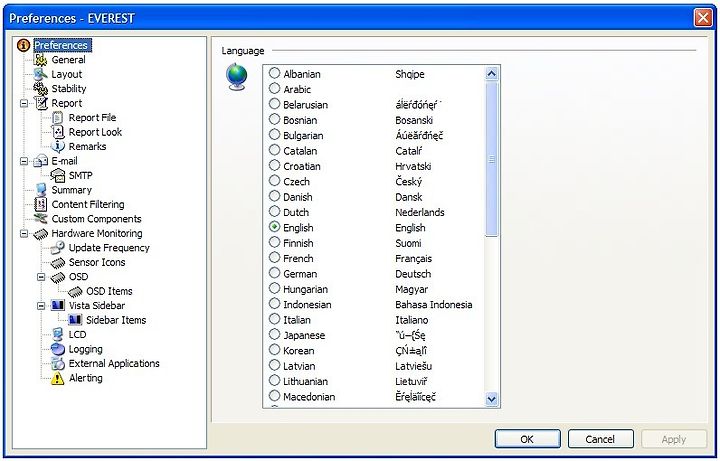The height and width of the screenshot is (461, 720).
Task: Select the Lithuanian radio button
Action: (274, 381)
